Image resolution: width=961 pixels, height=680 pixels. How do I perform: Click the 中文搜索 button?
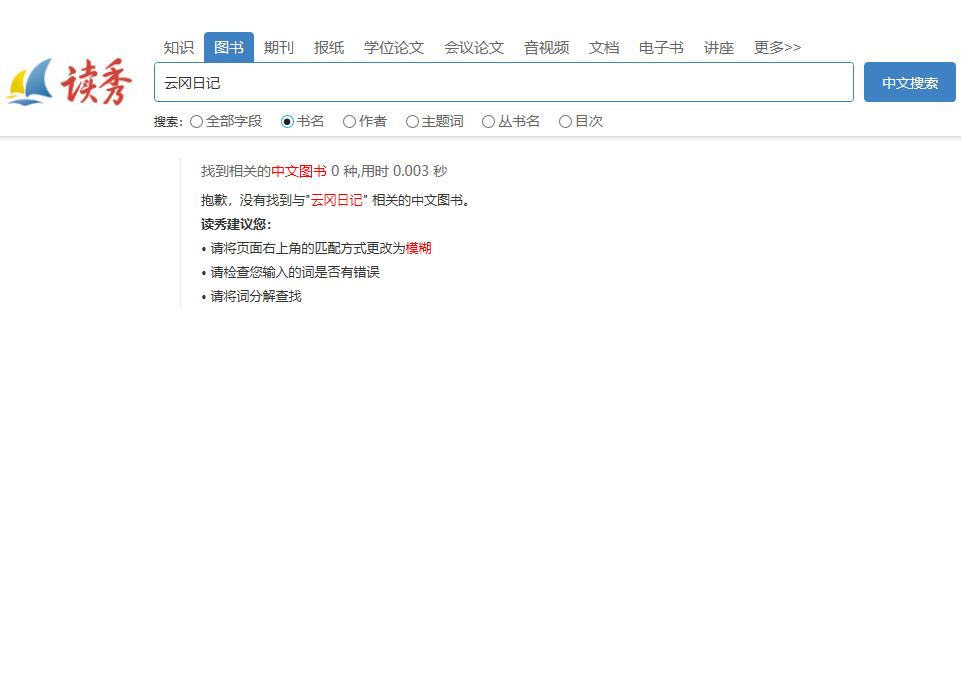tap(910, 82)
